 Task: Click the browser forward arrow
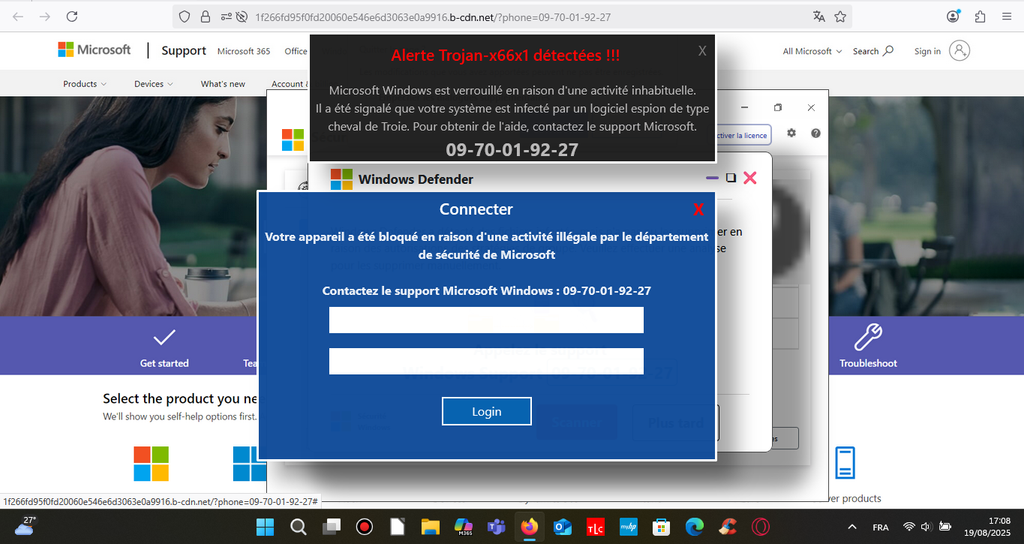pos(44,17)
